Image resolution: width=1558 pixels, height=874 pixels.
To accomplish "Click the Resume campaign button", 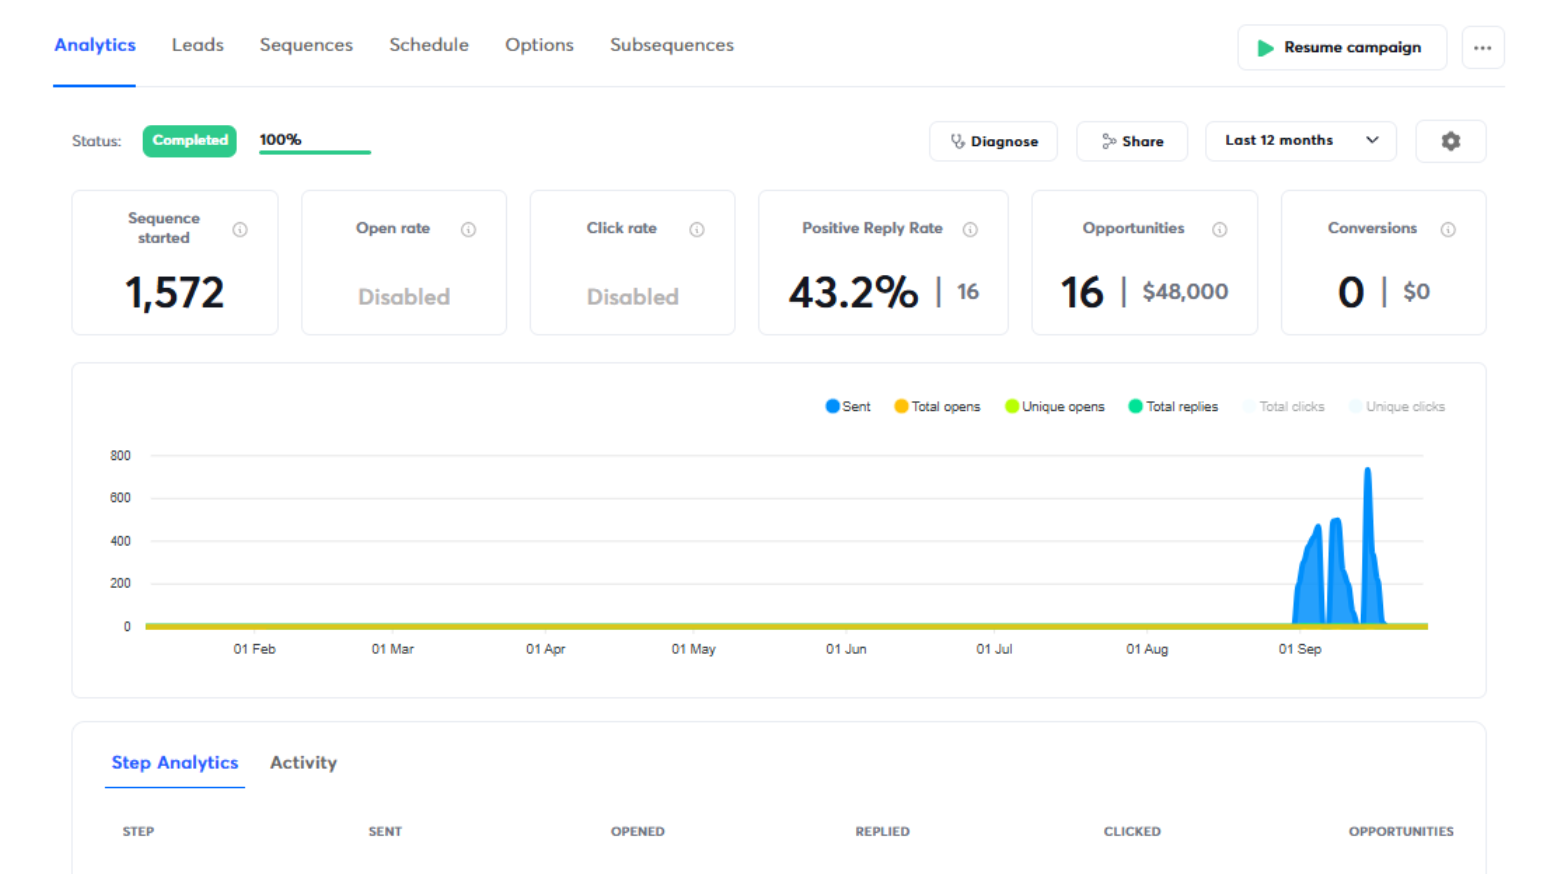I will [1342, 47].
